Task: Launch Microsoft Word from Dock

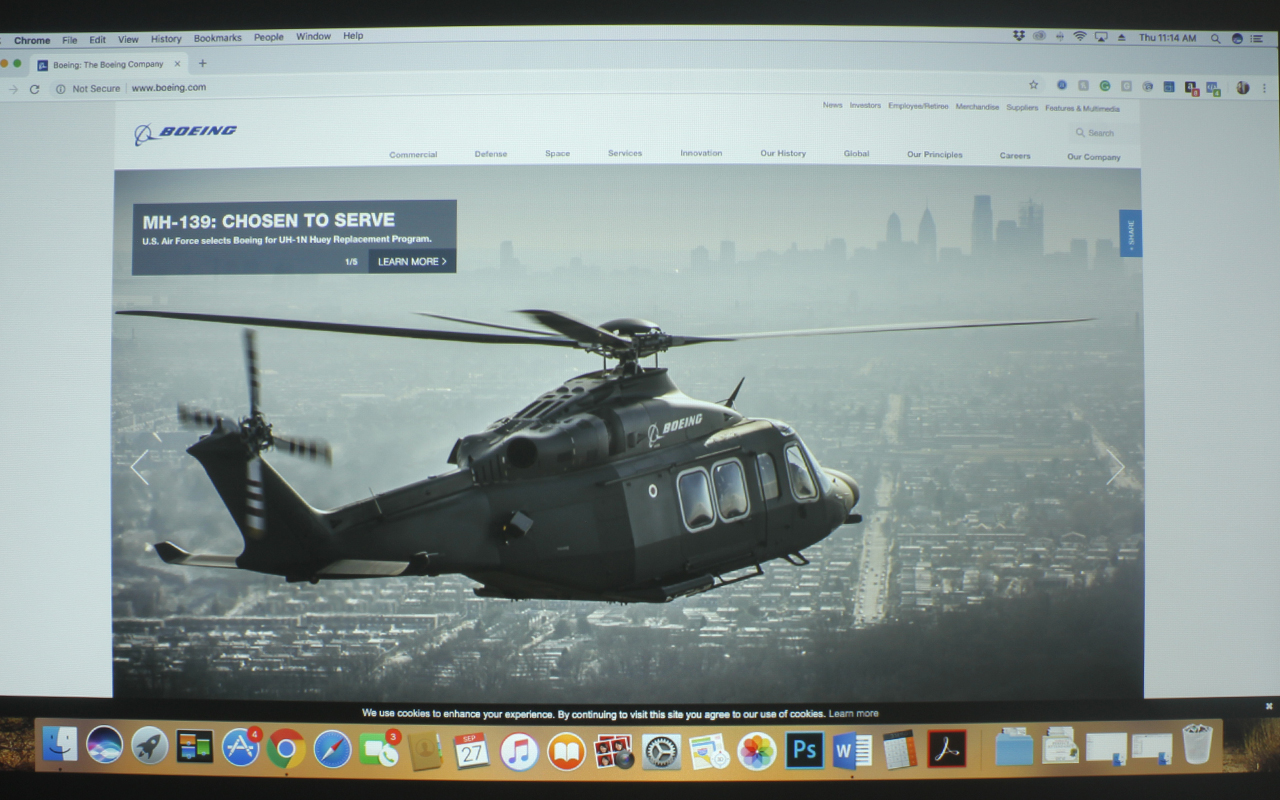Action: pyautogui.click(x=852, y=750)
